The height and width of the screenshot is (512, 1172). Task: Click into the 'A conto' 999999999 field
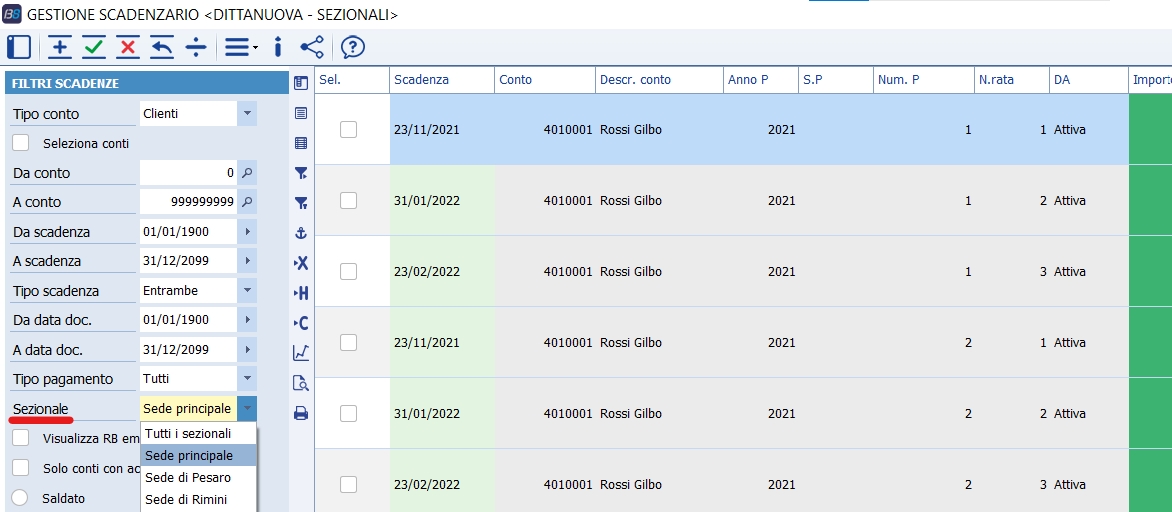[x=188, y=202]
